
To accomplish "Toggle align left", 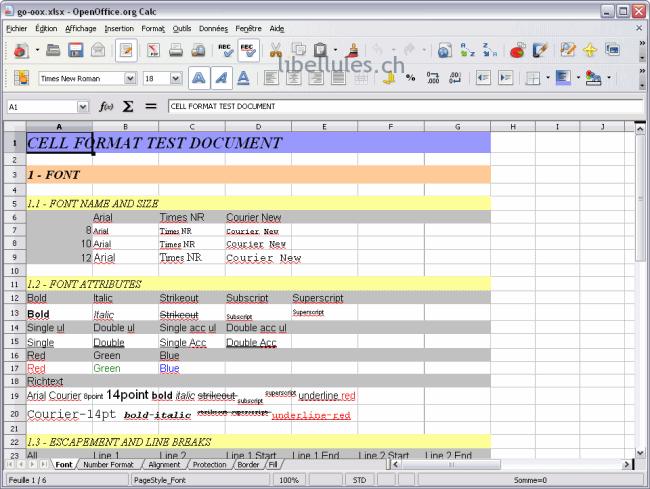I will click(271, 78).
